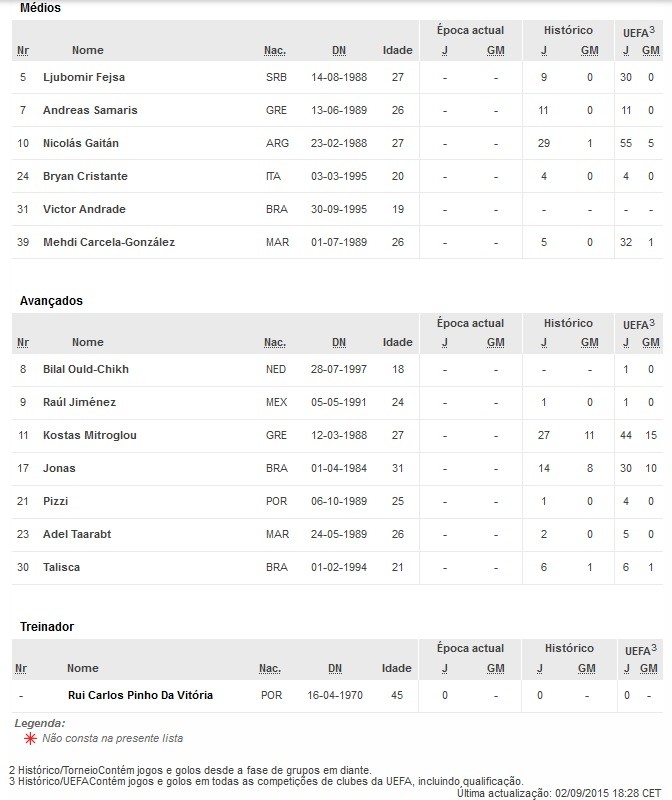Click DN header in Avançados table
Image resolution: width=672 pixels, height=800 pixels.
tap(339, 342)
